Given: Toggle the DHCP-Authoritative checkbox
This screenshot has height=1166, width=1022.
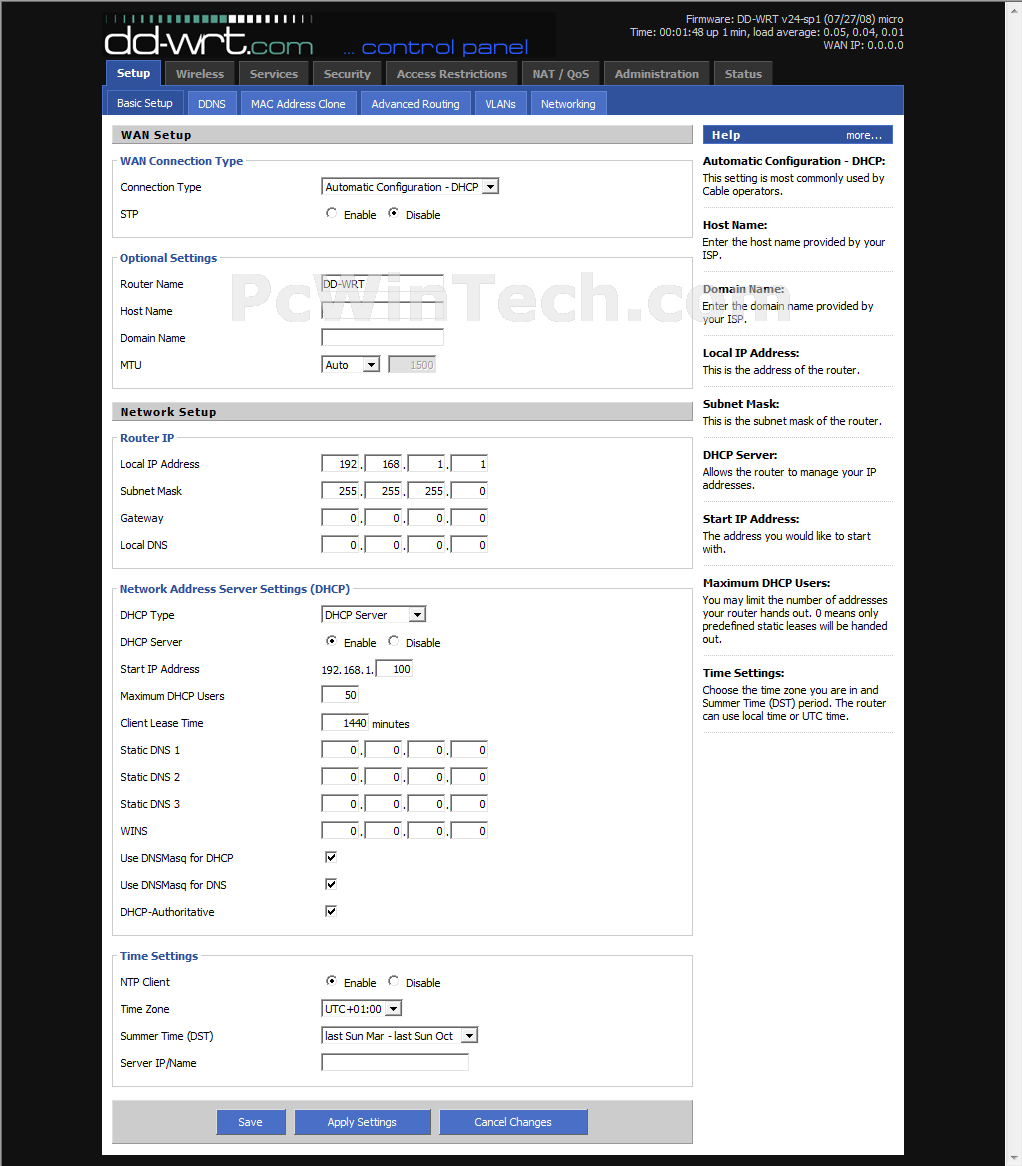Looking at the screenshot, I should pos(331,911).
